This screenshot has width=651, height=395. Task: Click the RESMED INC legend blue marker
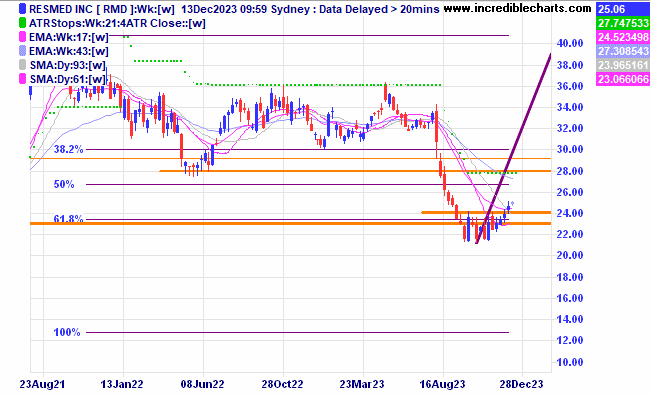(22, 9)
